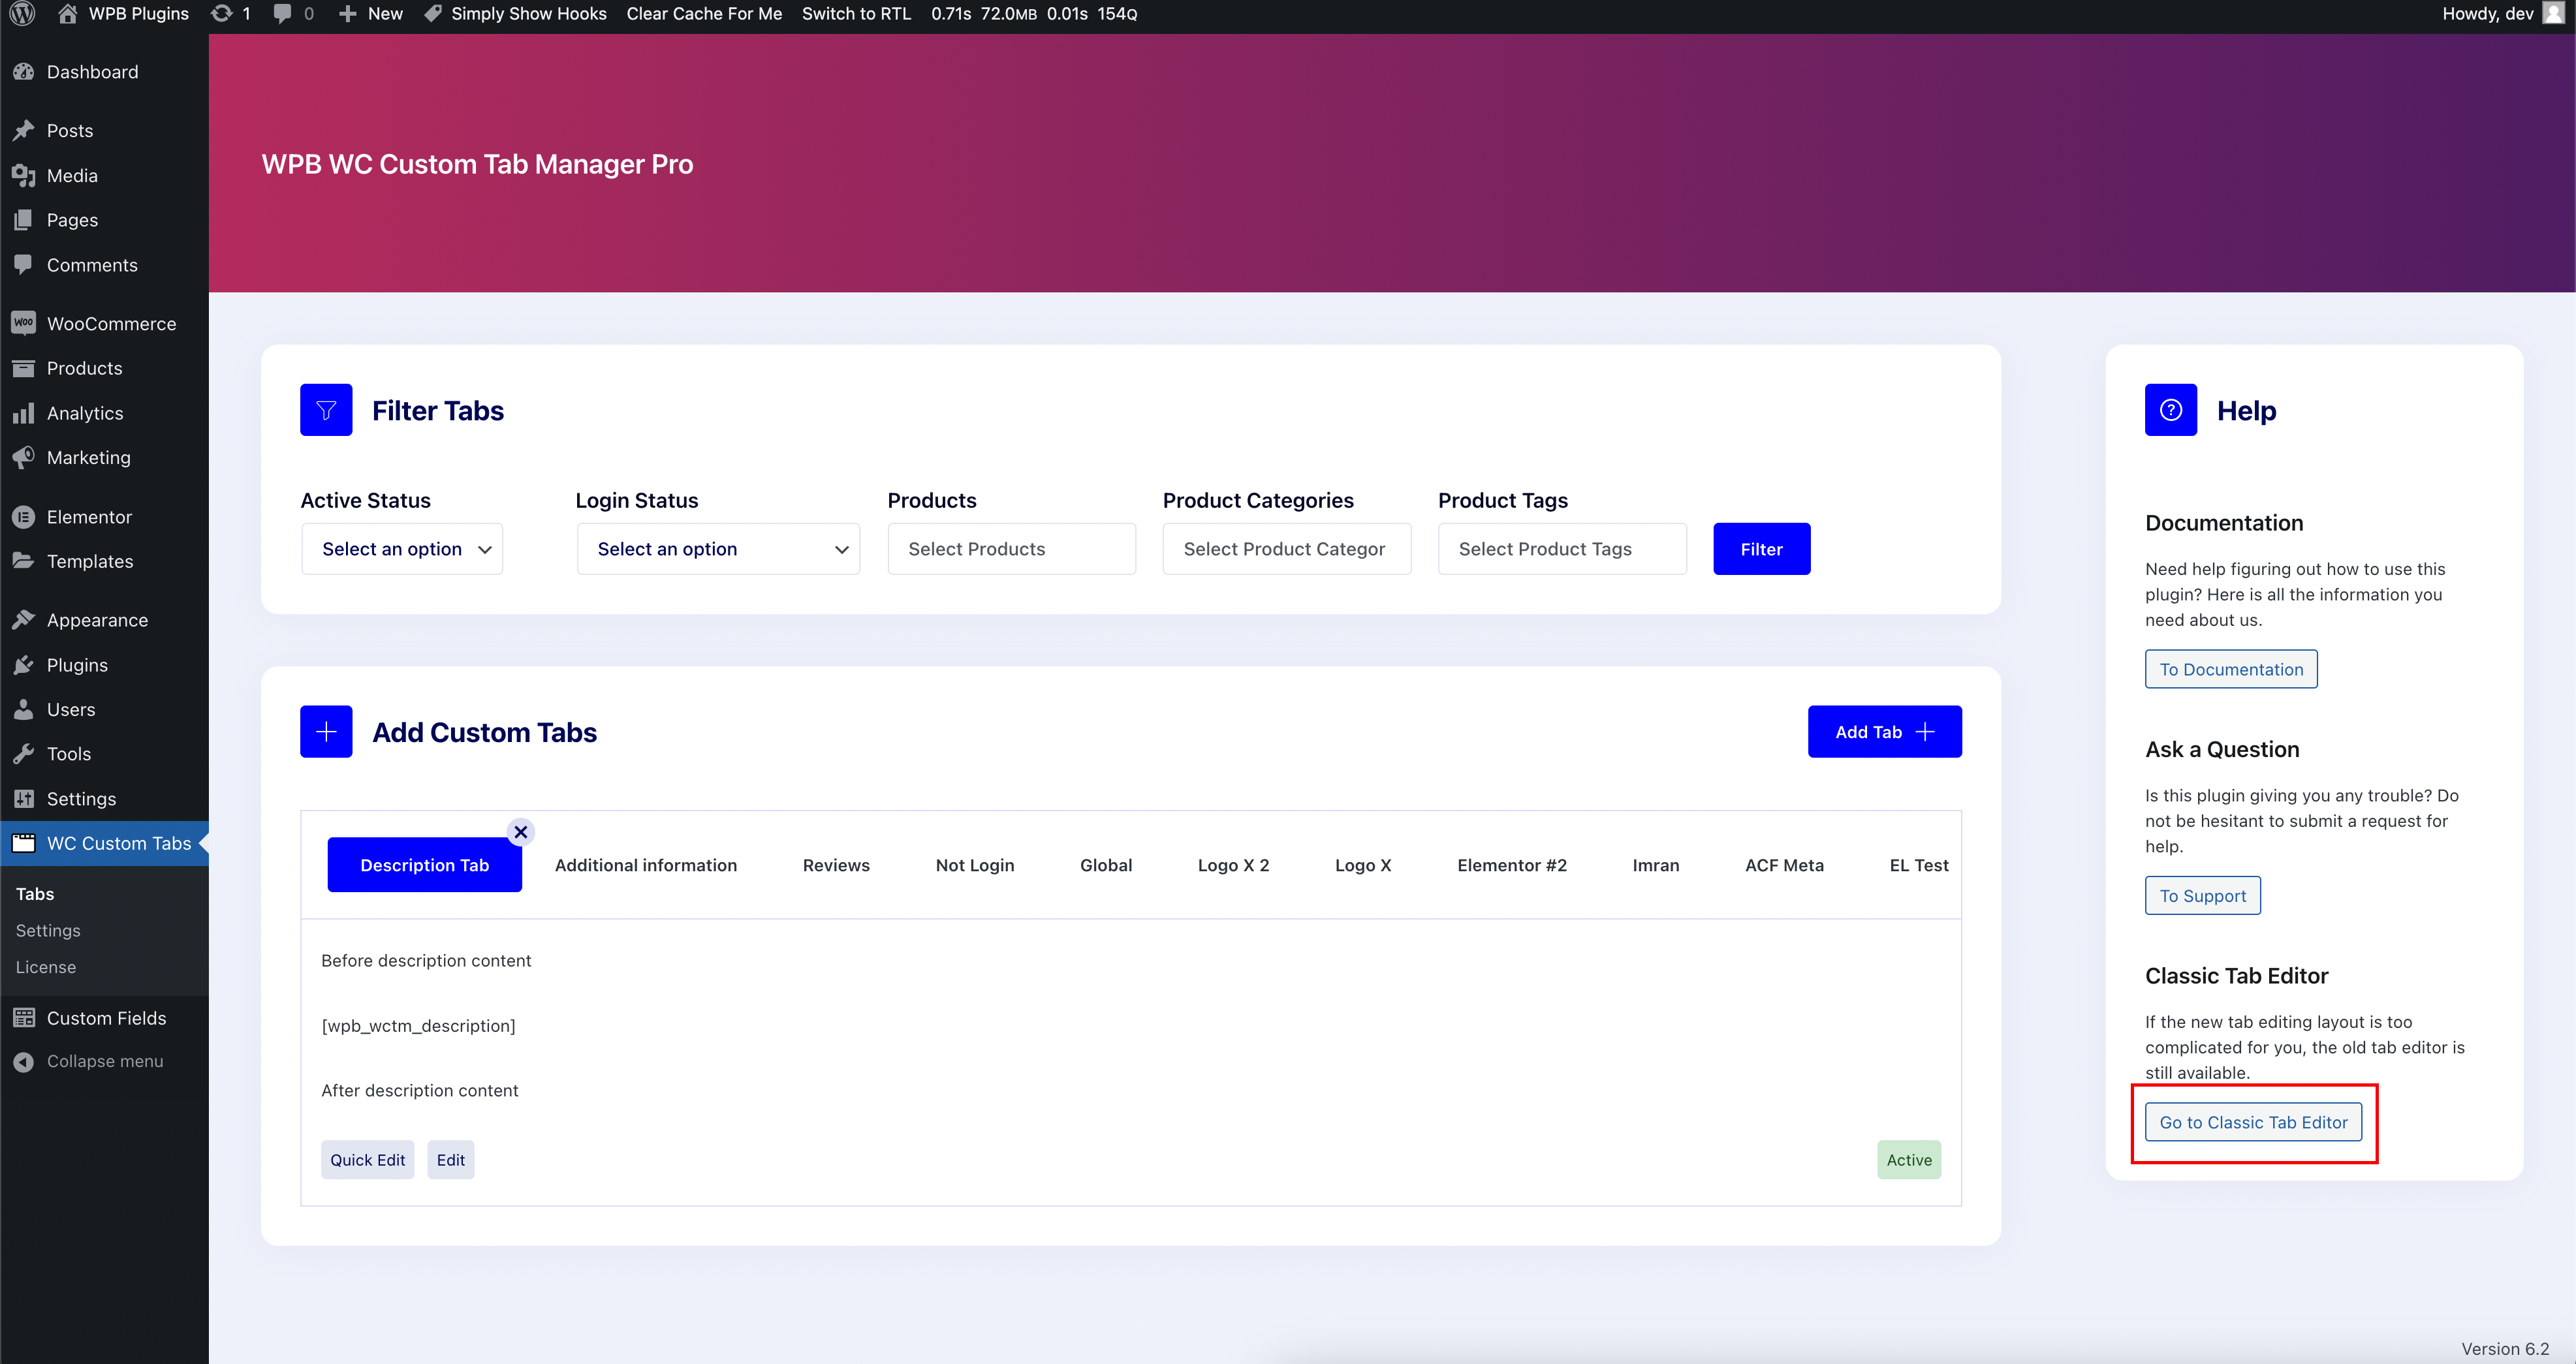Switch to the Global tab
Image resolution: width=2576 pixels, height=1364 pixels.
[1106, 865]
